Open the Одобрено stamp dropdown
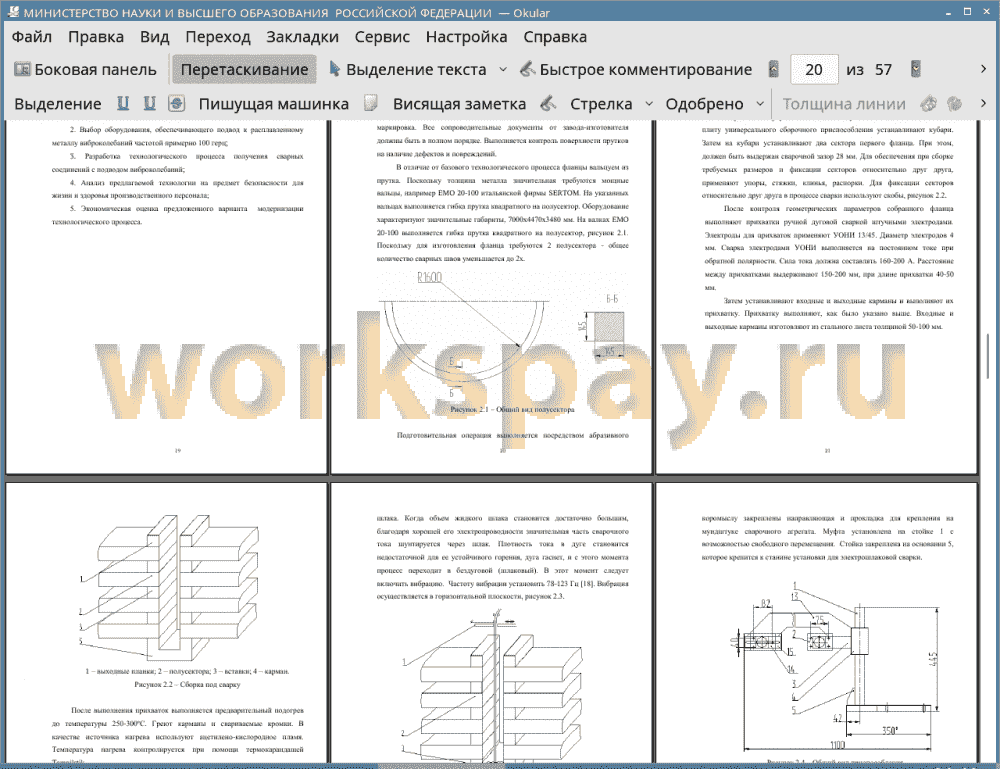The image size is (1000, 769). (x=760, y=104)
